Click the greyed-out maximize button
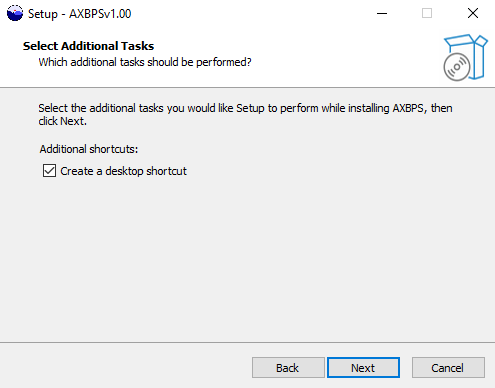Screen dimensions: 495x388 coord(427,13)
